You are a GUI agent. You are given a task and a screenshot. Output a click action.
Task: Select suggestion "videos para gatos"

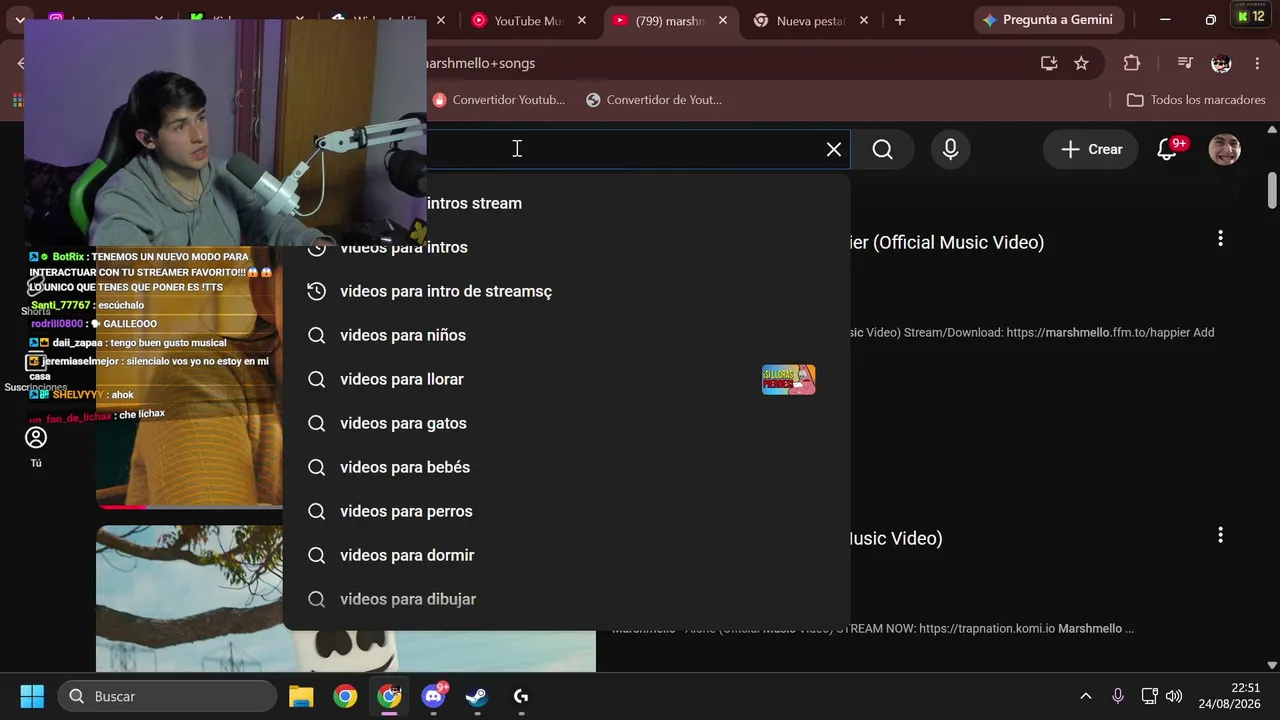click(x=566, y=423)
